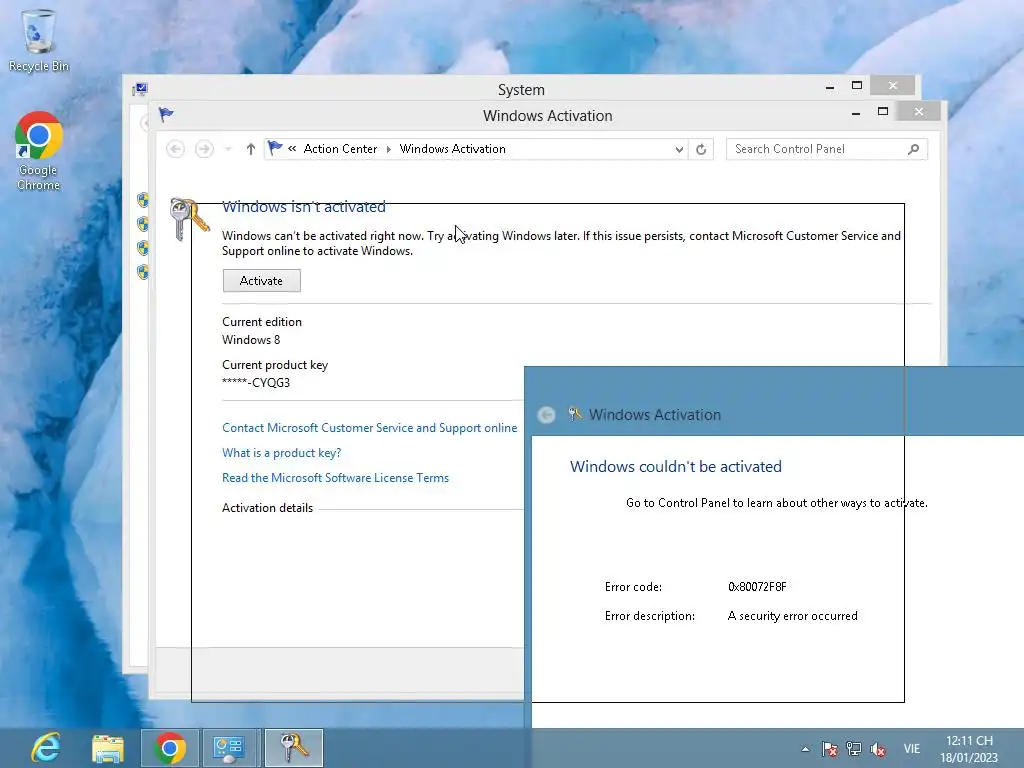The height and width of the screenshot is (768, 1024).
Task: Select the error code 0x80072F8F text
Action: click(757, 586)
